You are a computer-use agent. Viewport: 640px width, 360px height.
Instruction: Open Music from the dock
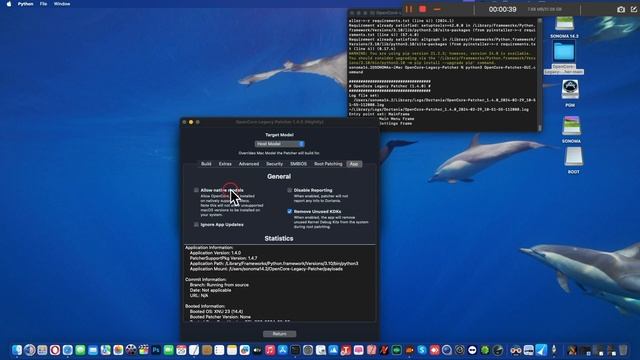270,350
